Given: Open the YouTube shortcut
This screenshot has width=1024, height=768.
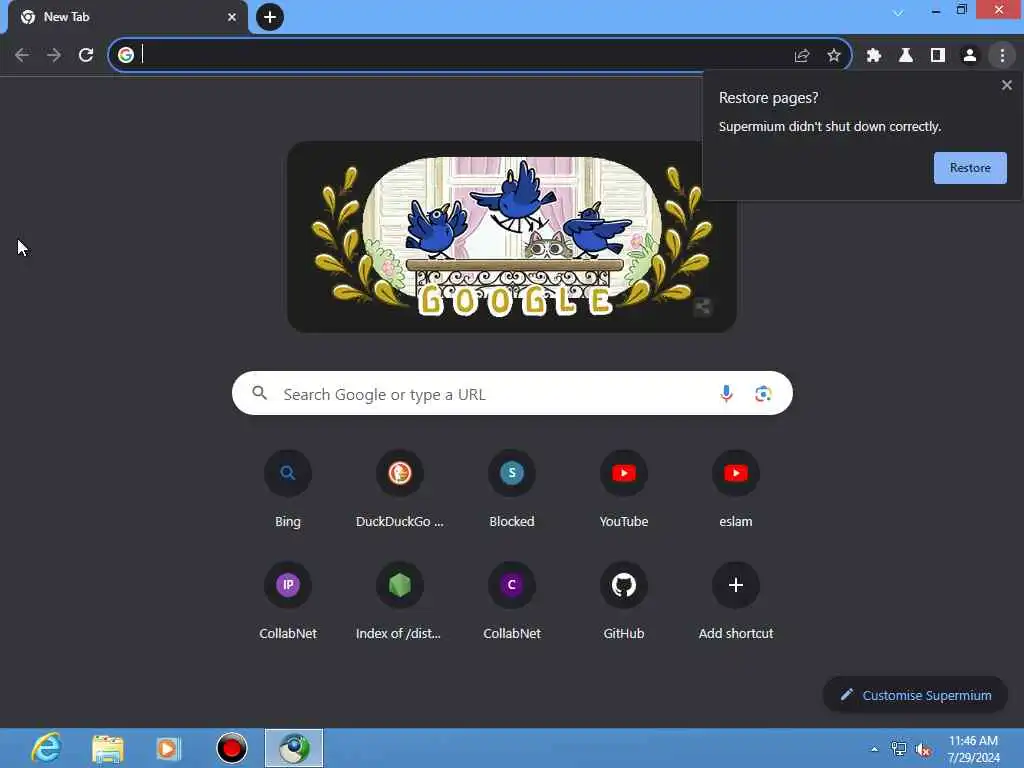Looking at the screenshot, I should tap(624, 488).
